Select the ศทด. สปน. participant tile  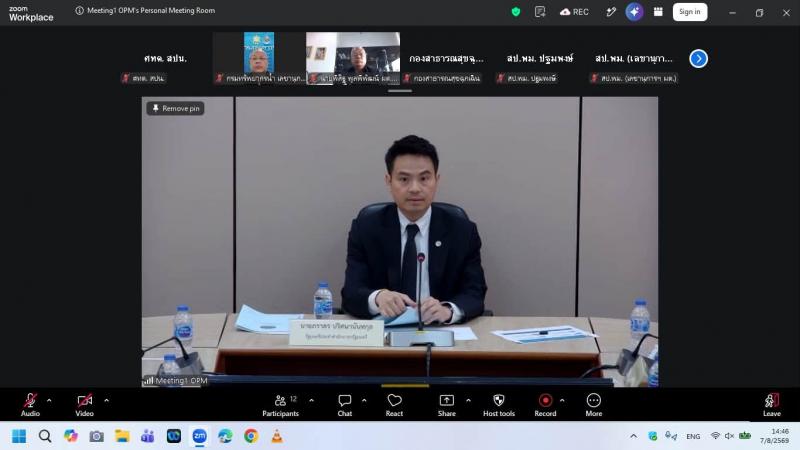pyautogui.click(x=165, y=59)
